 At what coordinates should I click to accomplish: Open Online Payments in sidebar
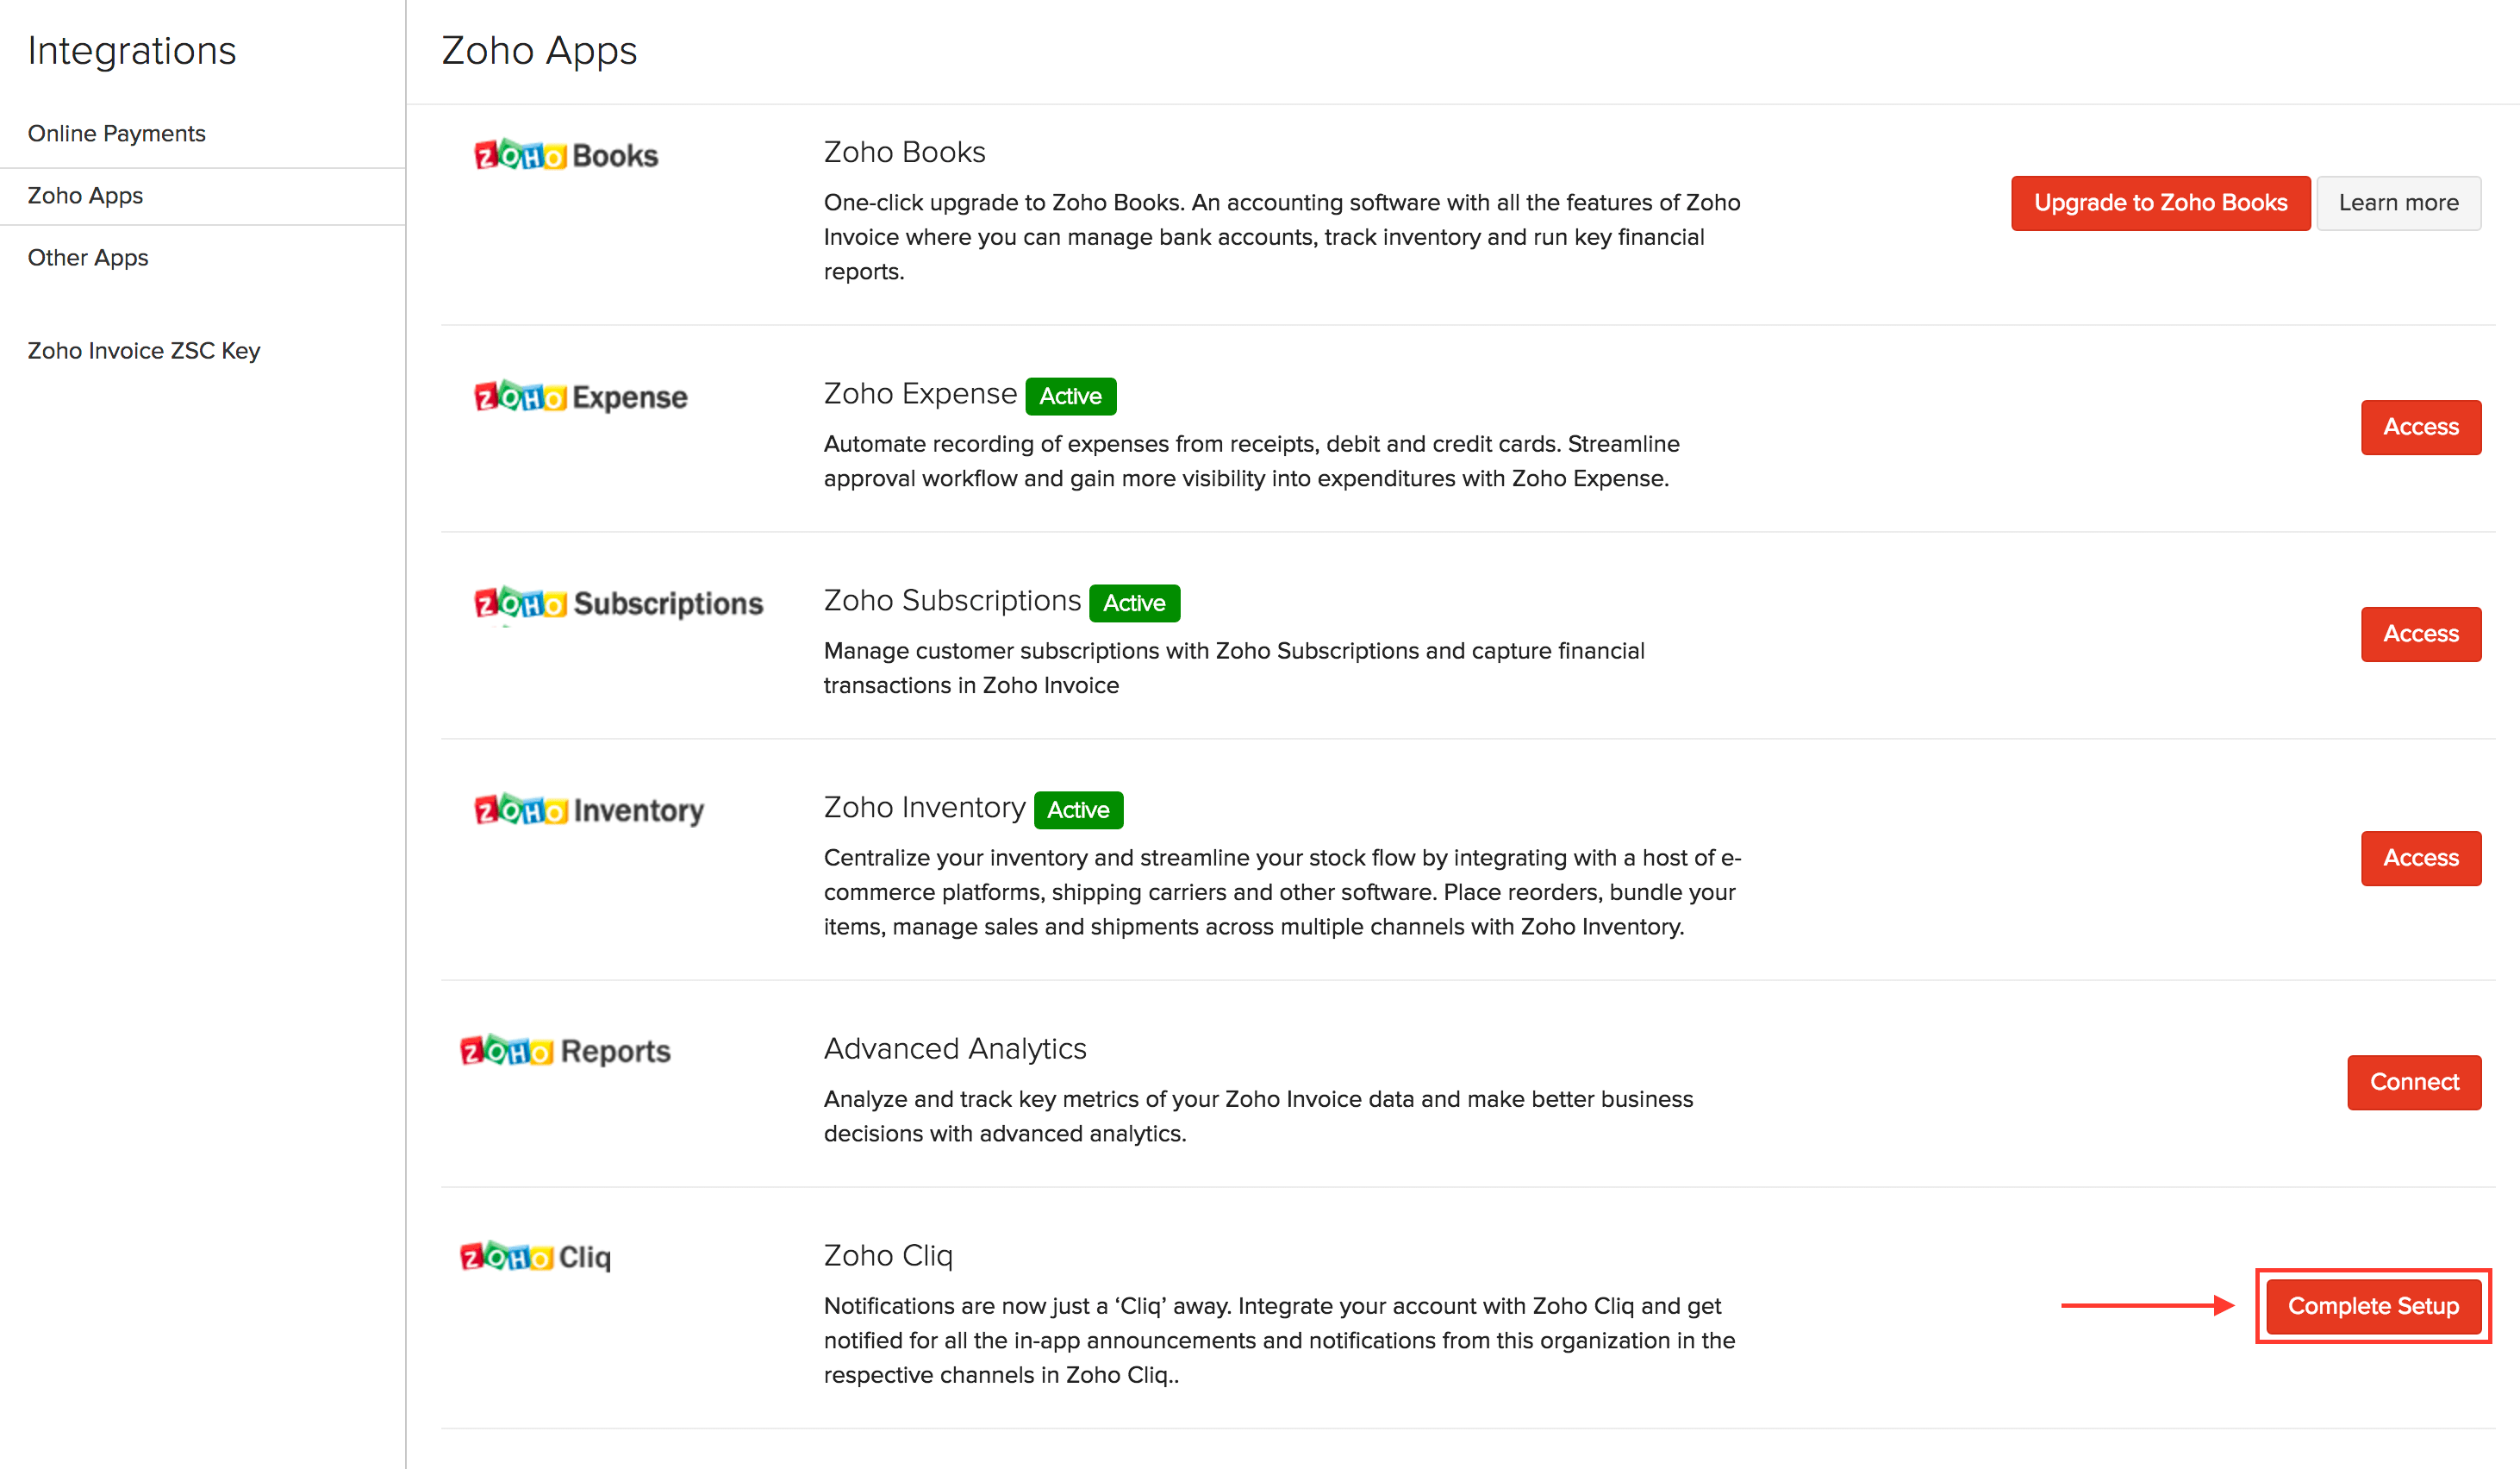click(116, 134)
